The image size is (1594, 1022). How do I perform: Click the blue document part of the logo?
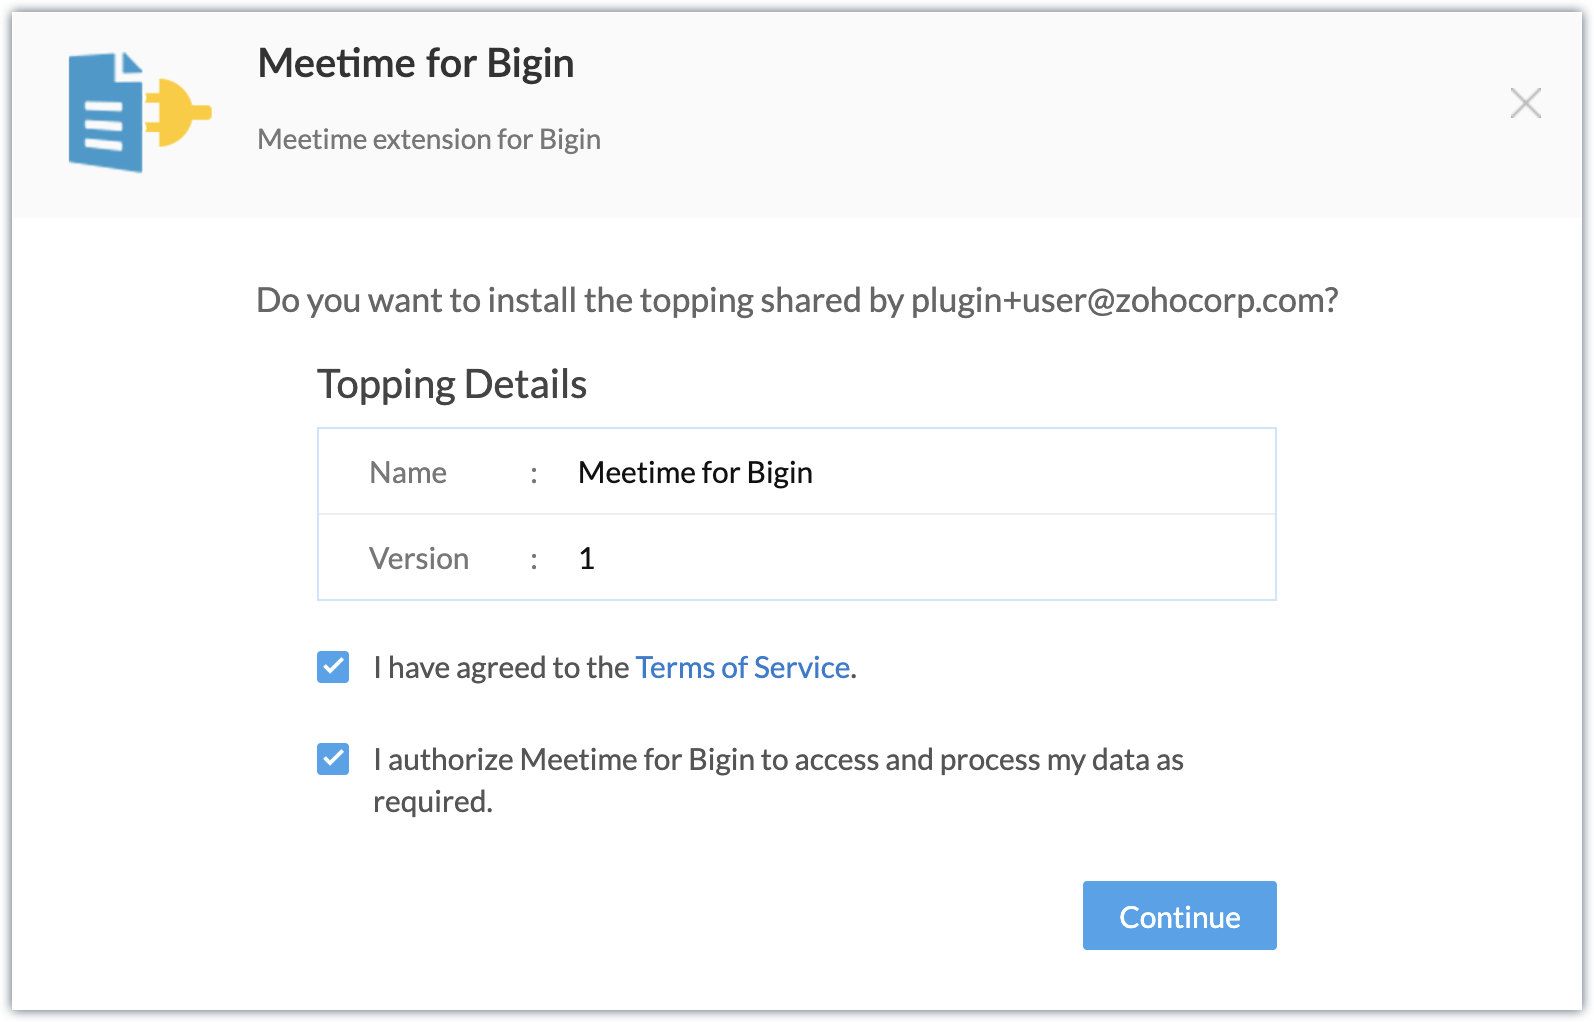click(106, 112)
